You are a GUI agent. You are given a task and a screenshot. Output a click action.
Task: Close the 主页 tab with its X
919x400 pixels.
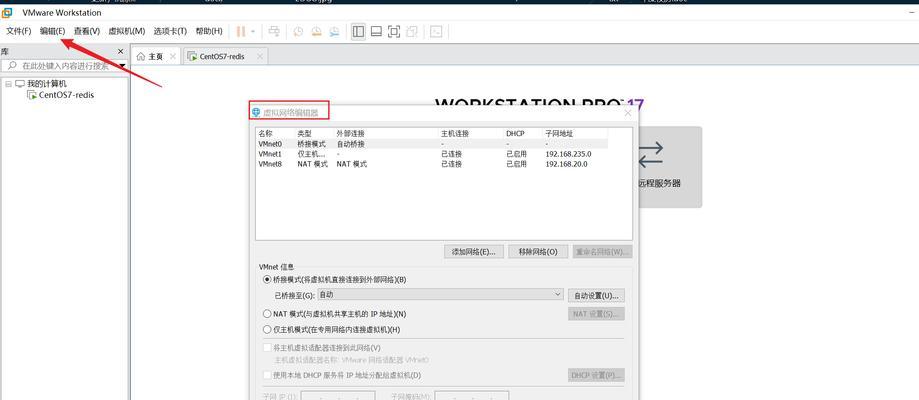172,57
